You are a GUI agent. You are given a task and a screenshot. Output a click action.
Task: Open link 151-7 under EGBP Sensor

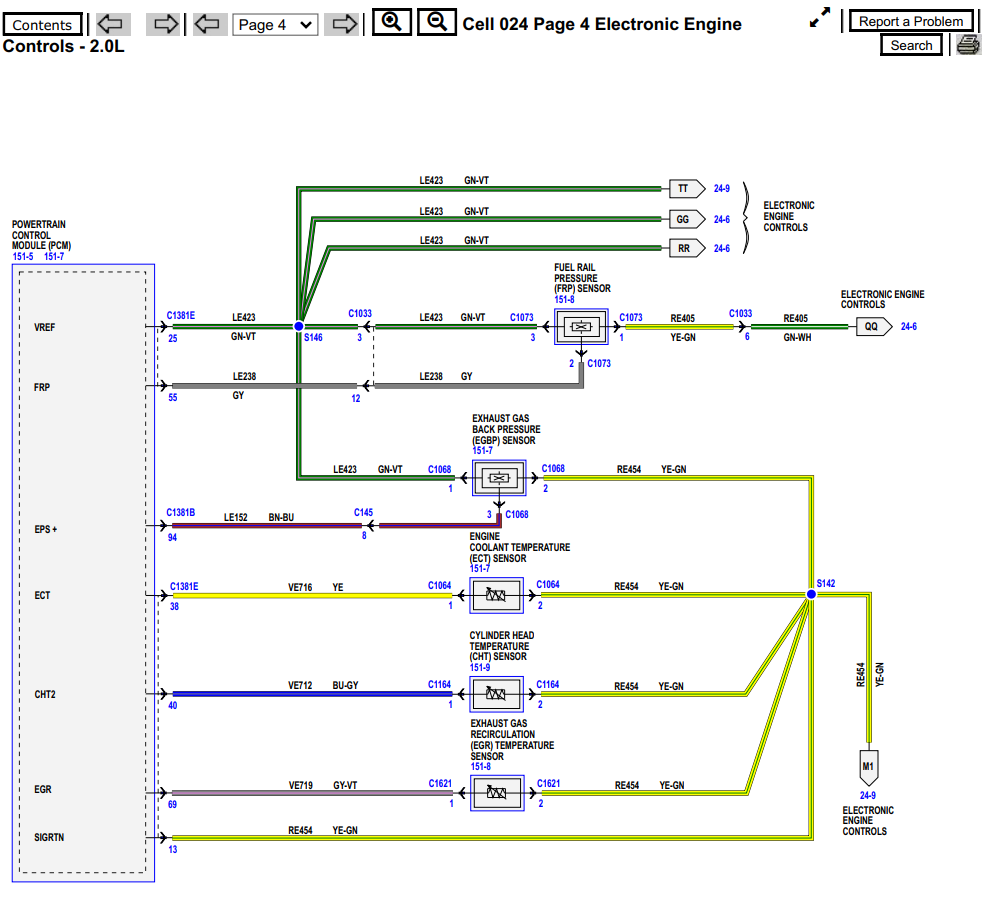(x=484, y=450)
